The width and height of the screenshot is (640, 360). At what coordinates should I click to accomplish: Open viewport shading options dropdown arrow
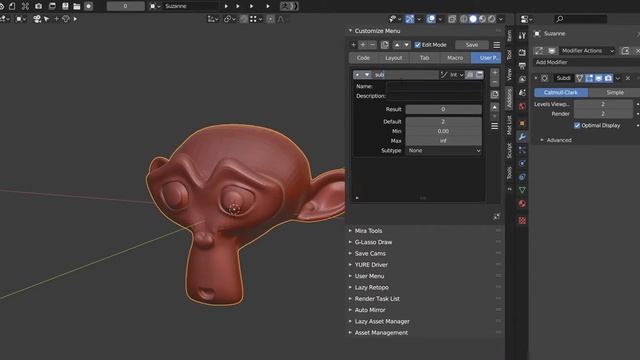coord(501,19)
